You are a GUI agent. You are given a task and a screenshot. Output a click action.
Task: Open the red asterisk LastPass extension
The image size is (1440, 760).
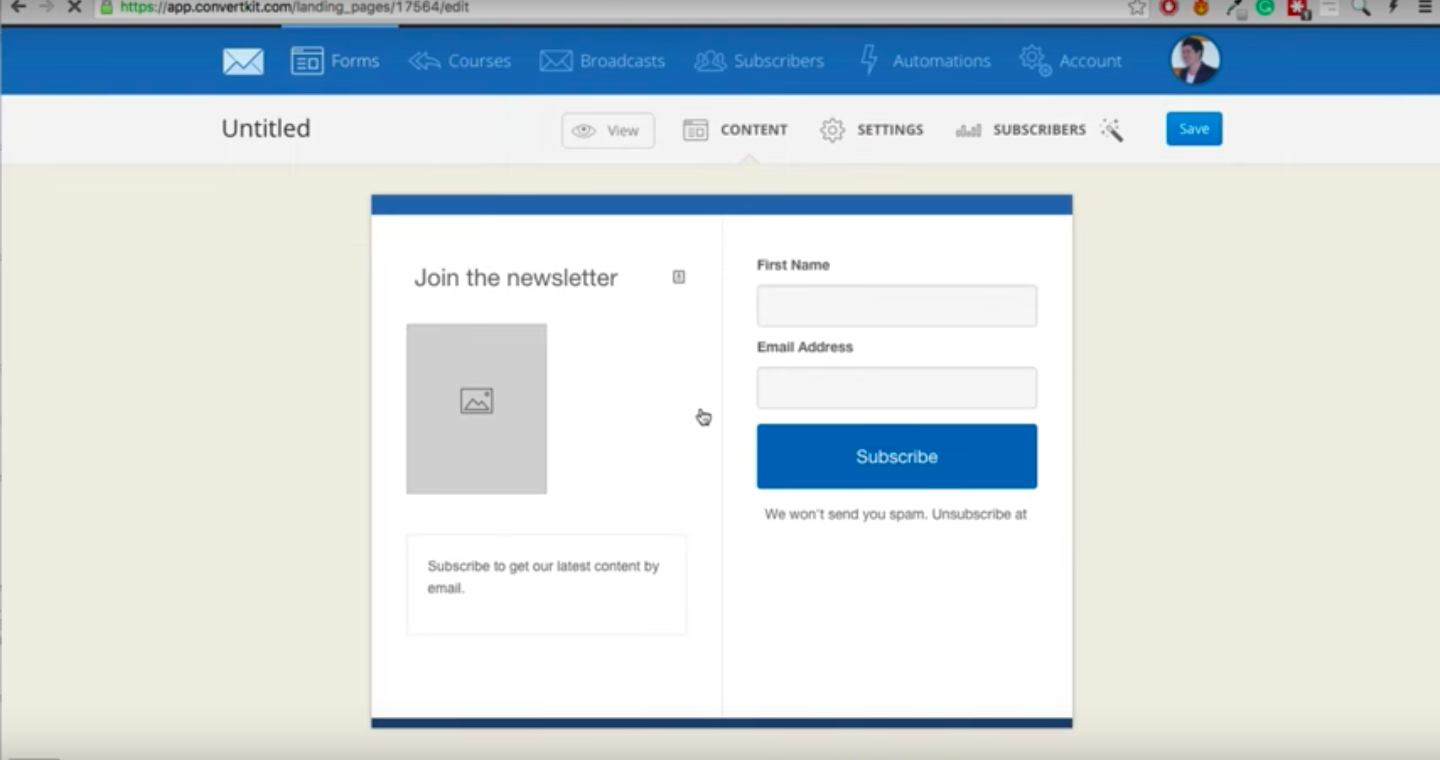click(1298, 8)
